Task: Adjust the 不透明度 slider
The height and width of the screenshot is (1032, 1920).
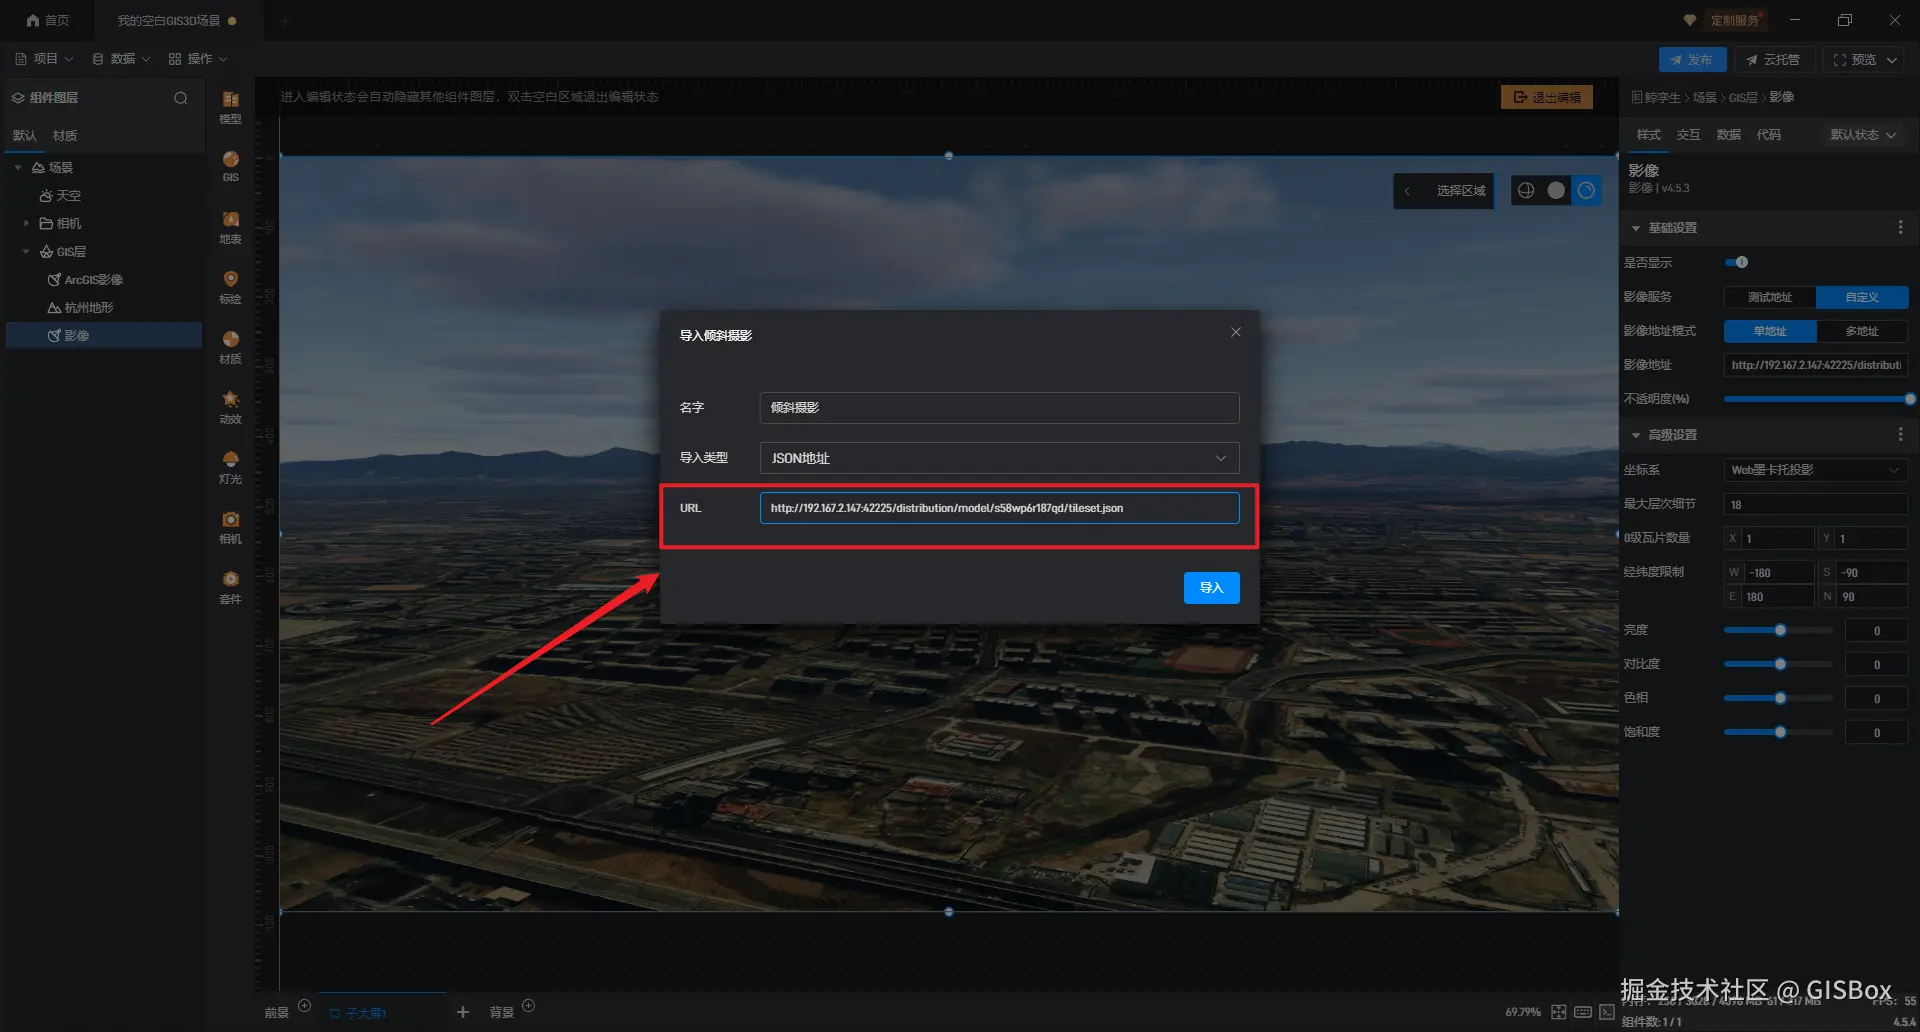Action: (1816, 399)
